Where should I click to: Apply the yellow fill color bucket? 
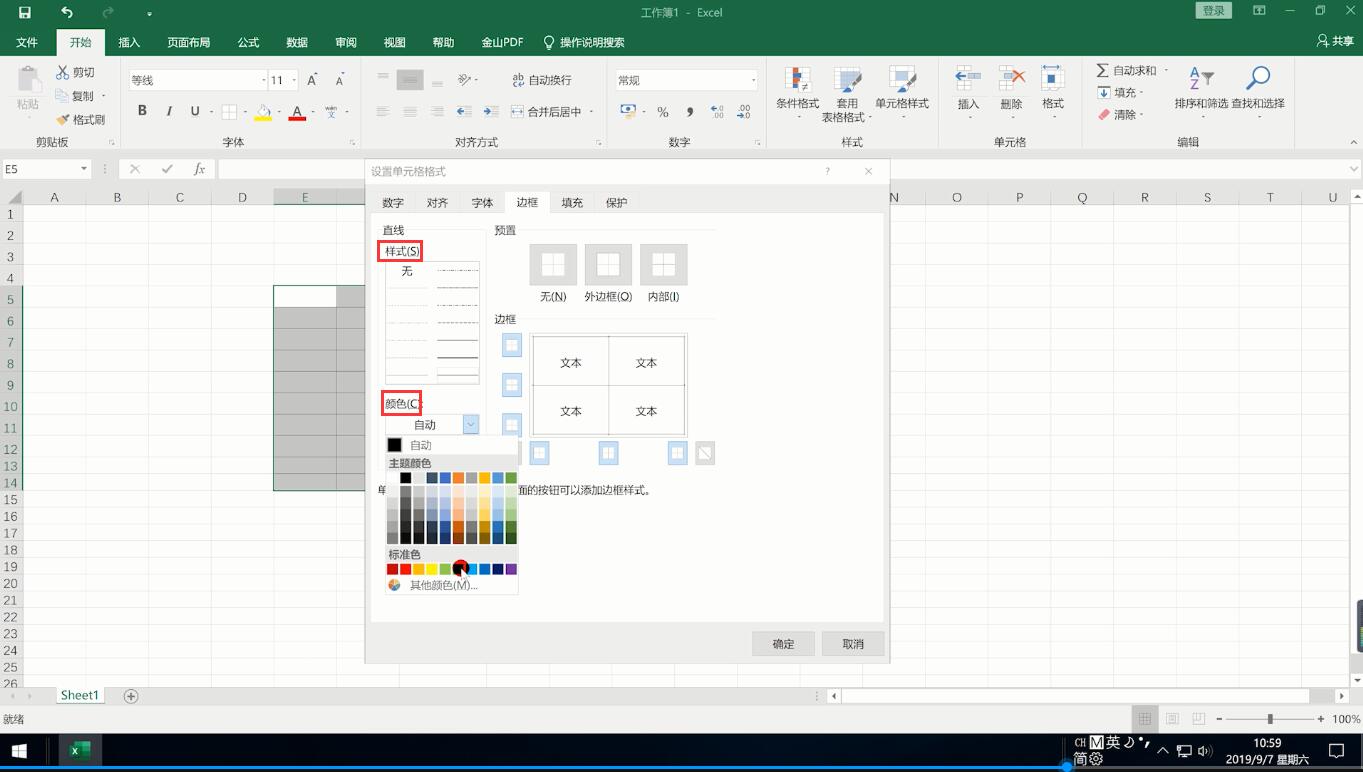263,112
